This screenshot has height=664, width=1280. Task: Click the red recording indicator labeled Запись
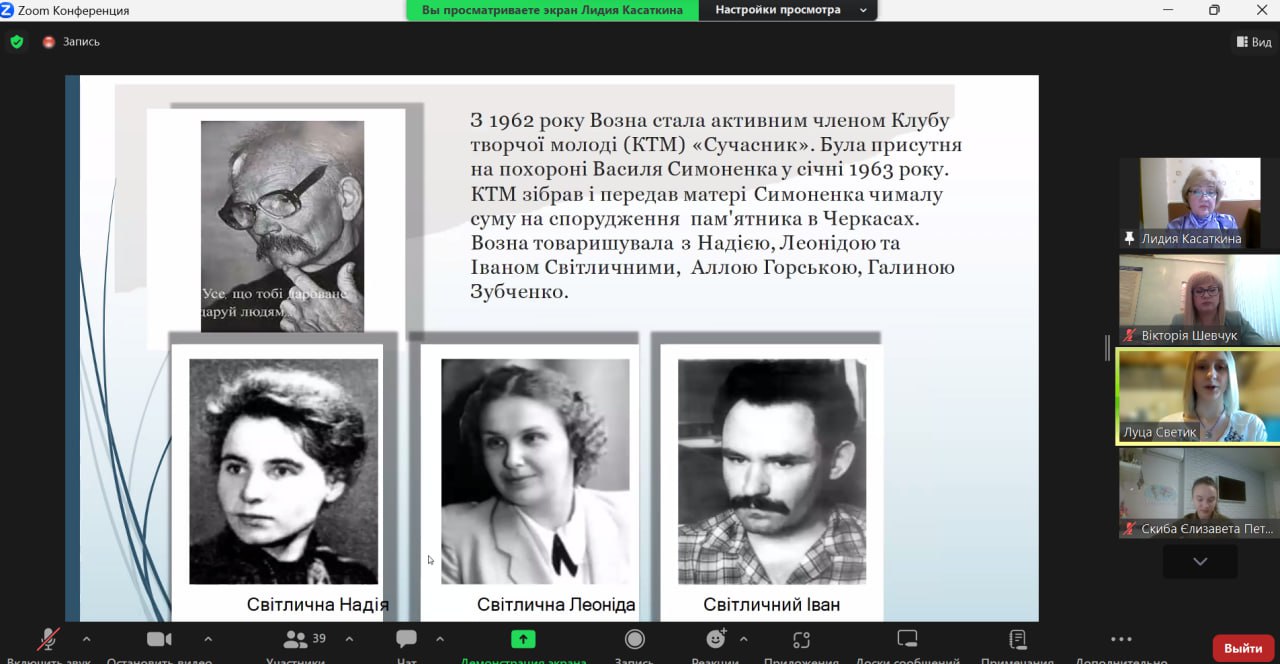point(71,42)
